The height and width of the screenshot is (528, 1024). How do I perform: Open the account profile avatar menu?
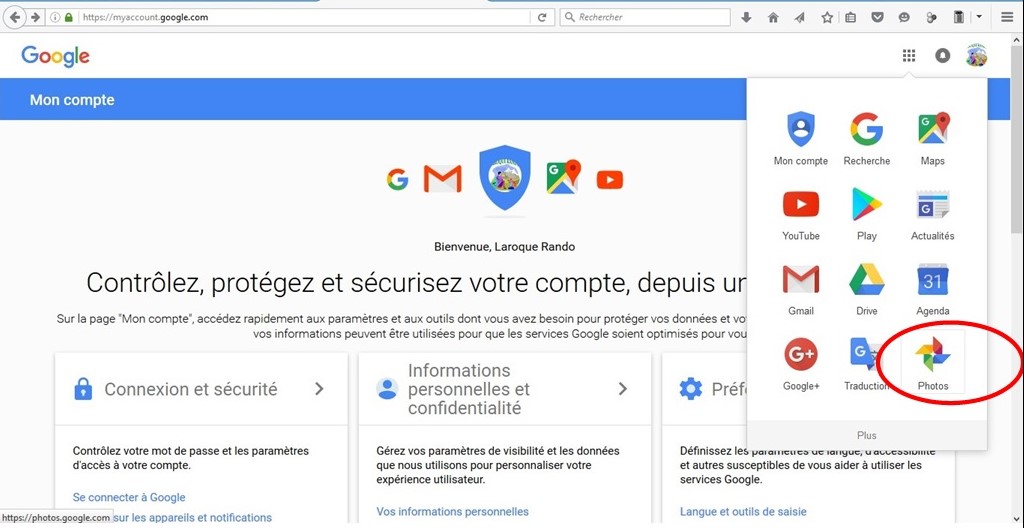tap(976, 56)
